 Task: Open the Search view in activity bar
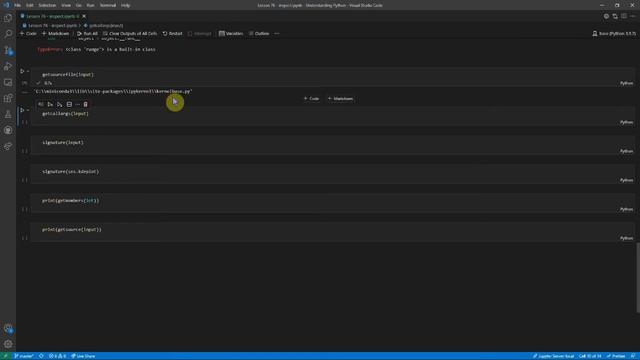8,34
